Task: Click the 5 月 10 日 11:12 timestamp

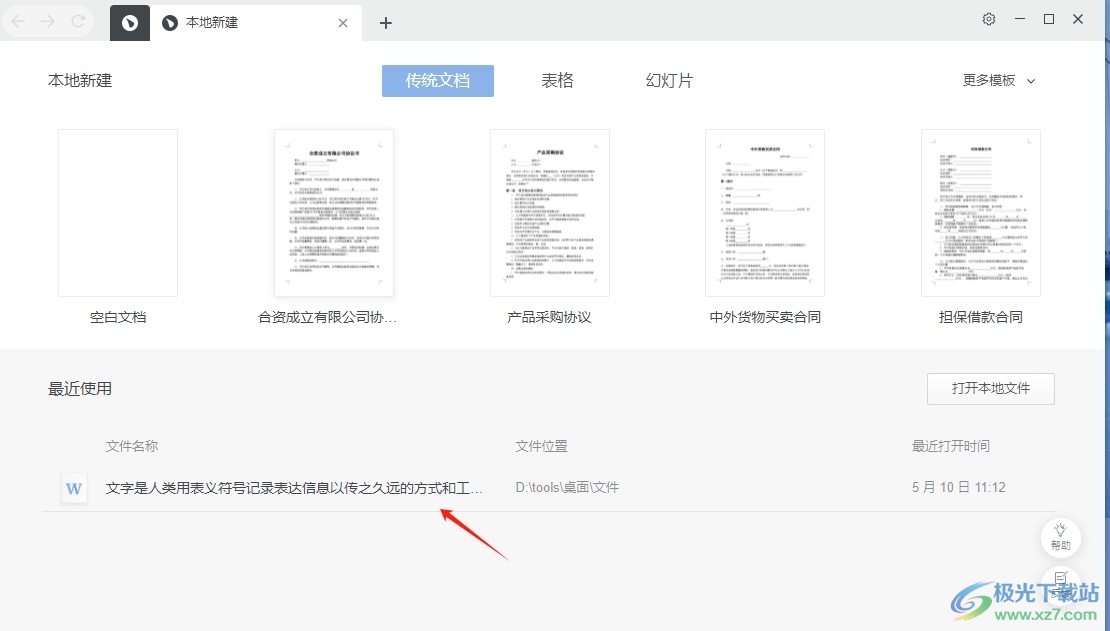Action: point(959,487)
